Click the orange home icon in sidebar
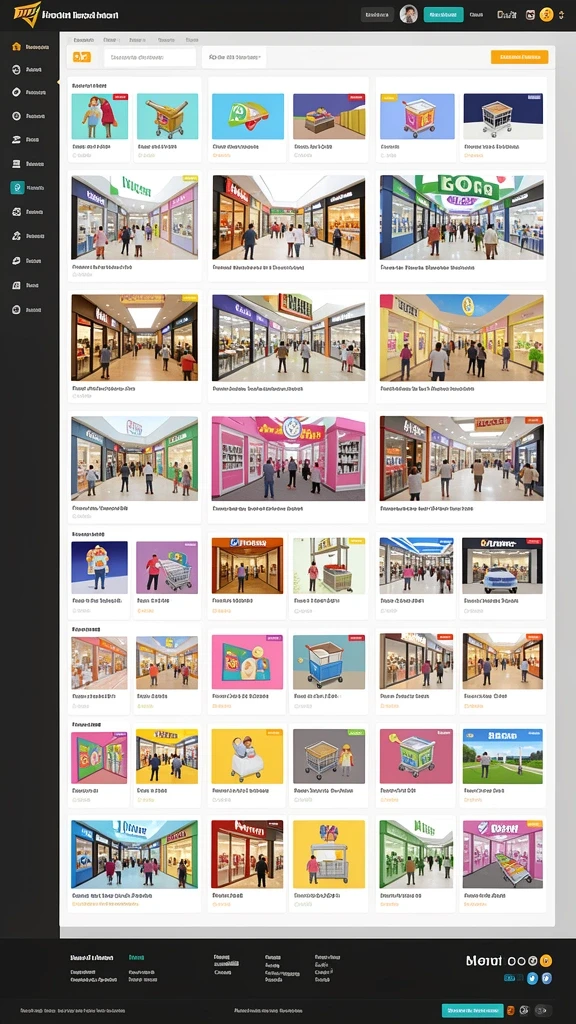The width and height of the screenshot is (576, 1024). (x=16, y=46)
